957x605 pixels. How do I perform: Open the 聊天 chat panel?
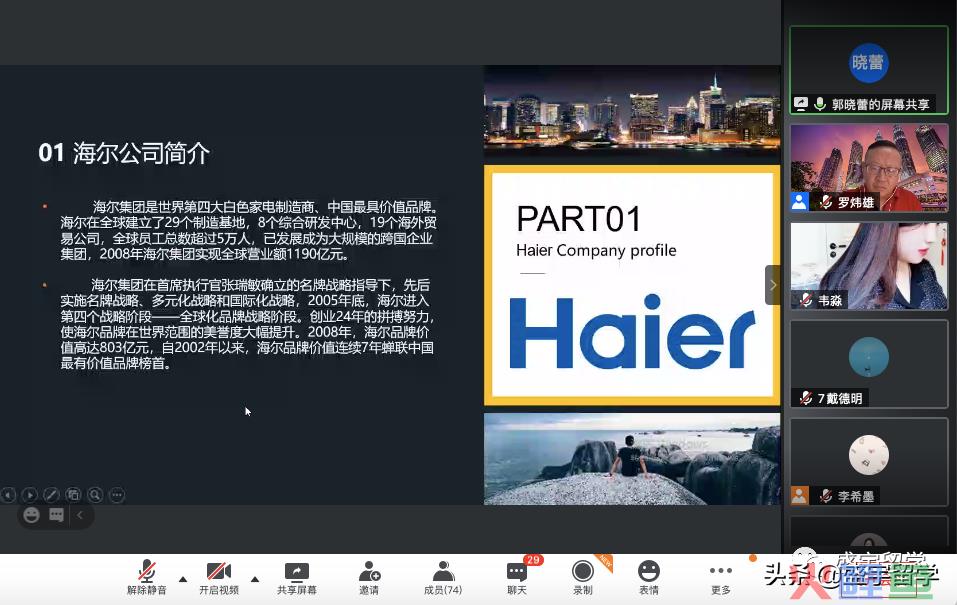click(517, 578)
